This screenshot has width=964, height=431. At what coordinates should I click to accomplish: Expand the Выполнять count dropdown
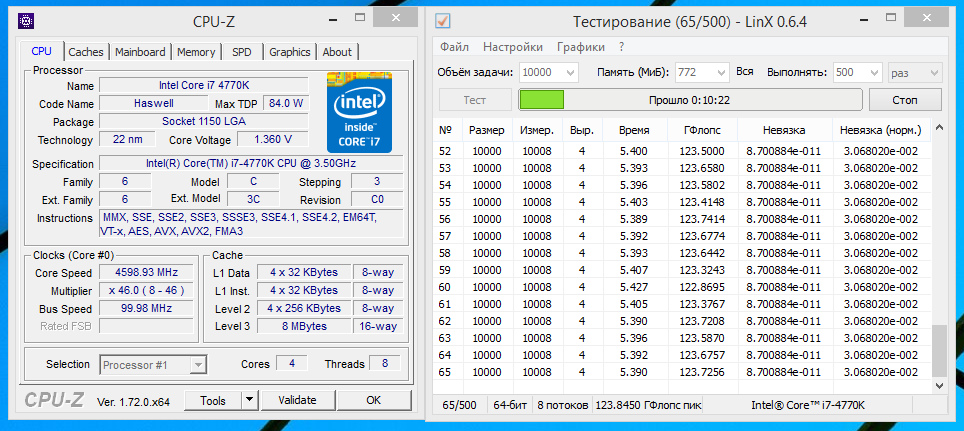click(872, 73)
